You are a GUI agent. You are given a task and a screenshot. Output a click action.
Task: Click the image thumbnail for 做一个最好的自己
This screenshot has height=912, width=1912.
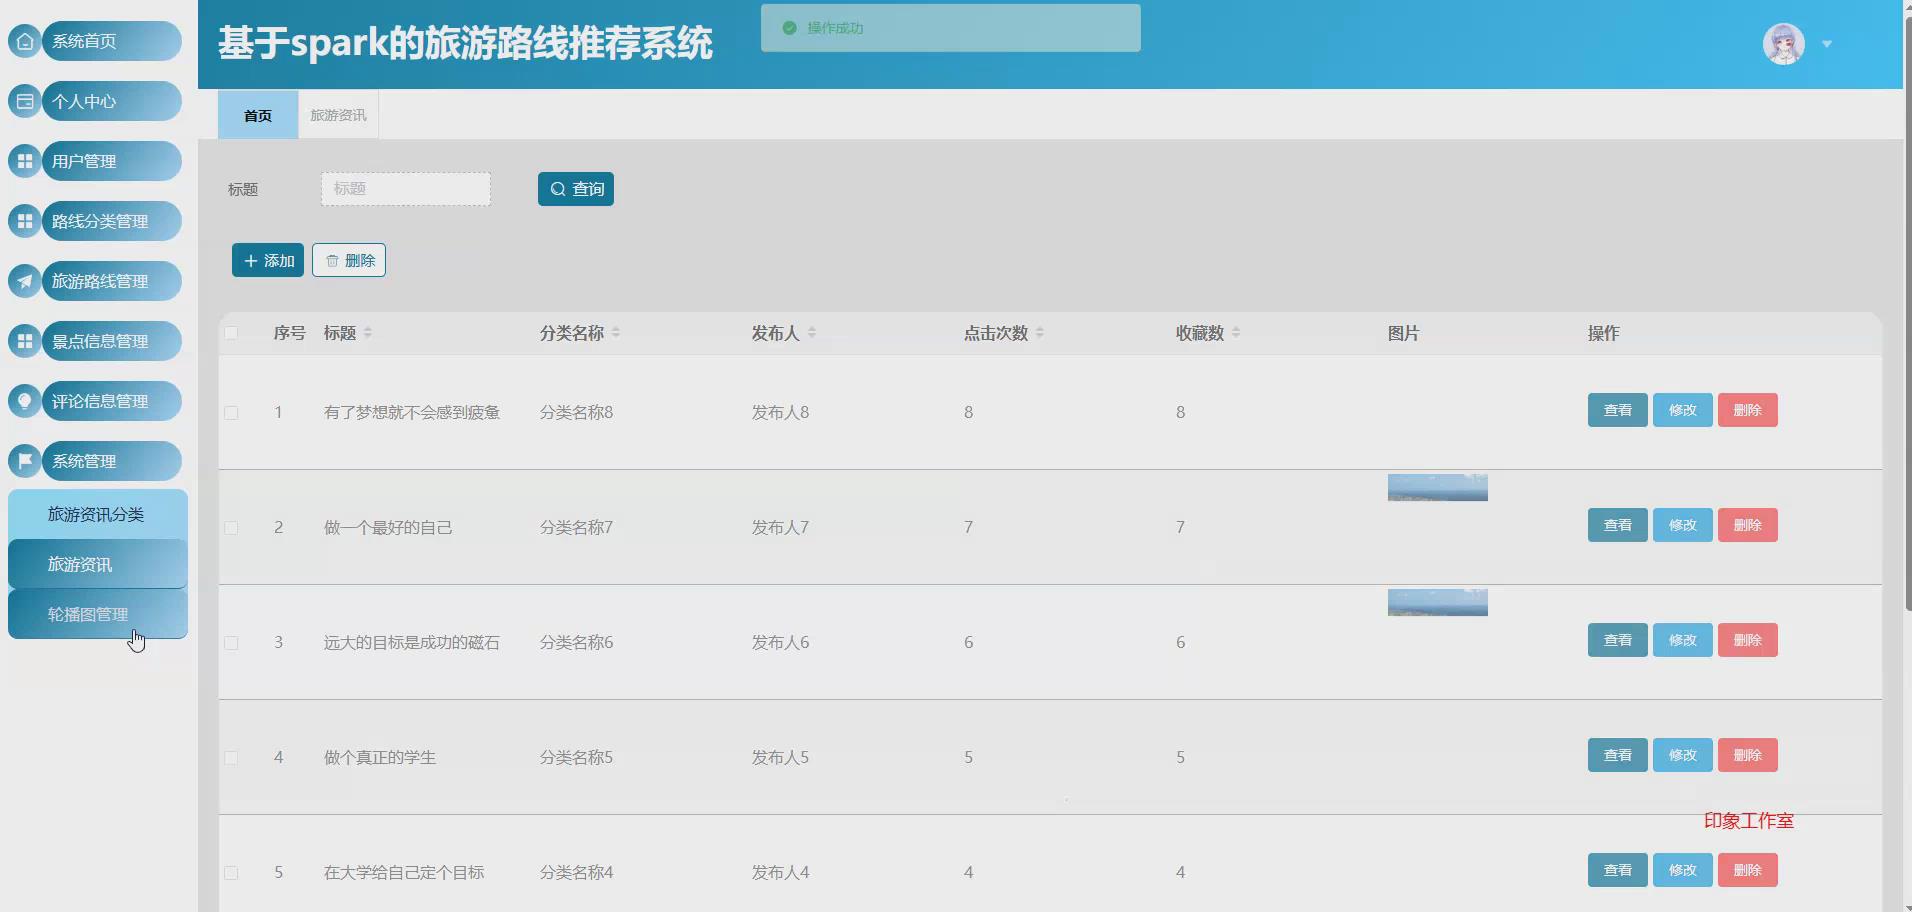pyautogui.click(x=1436, y=487)
